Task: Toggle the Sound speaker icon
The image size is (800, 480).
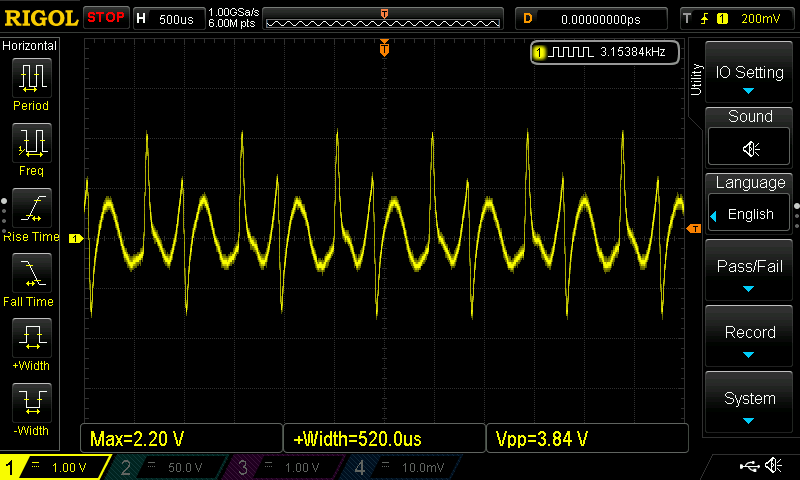Action: (x=750, y=148)
